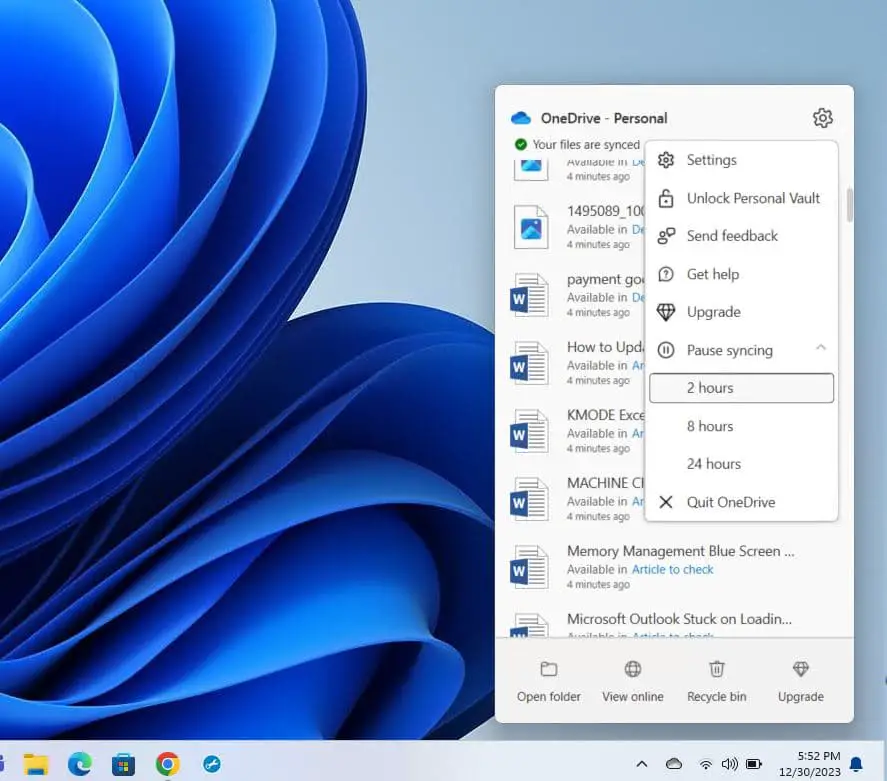Click the volume speaker tray icon
Screen dimensions: 887x781
[x=729, y=764]
